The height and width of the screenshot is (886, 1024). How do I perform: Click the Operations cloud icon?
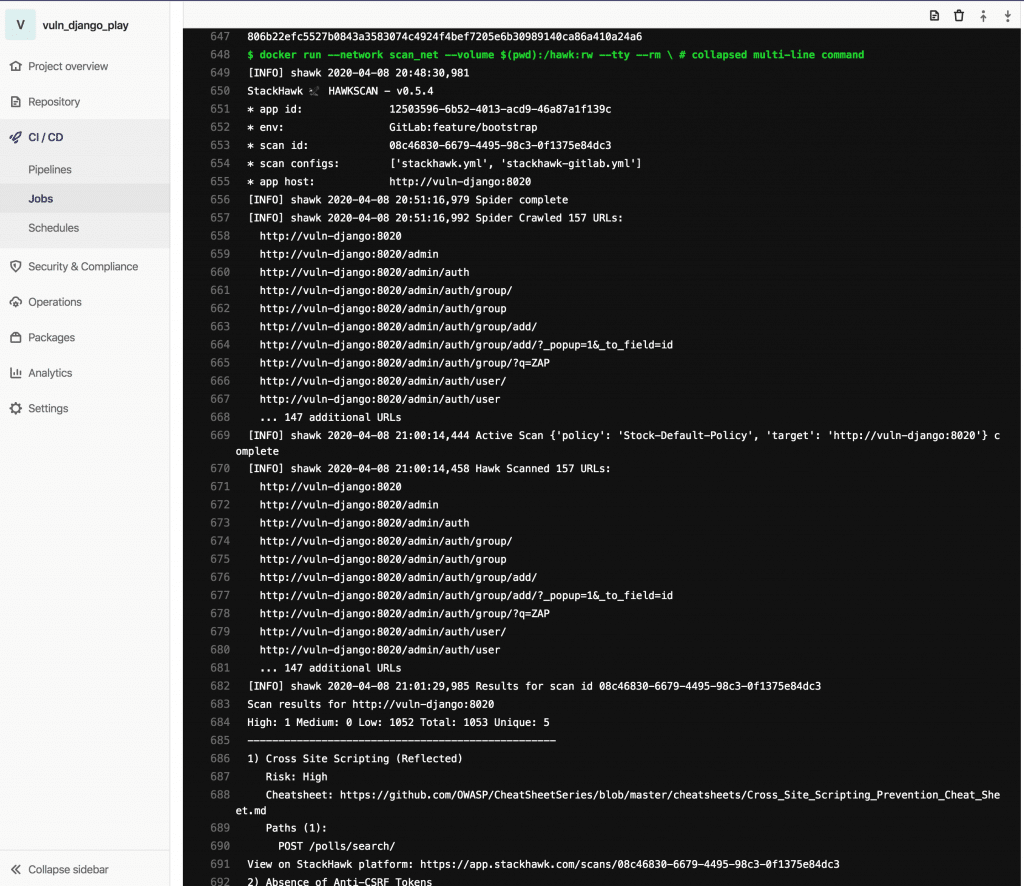16,302
